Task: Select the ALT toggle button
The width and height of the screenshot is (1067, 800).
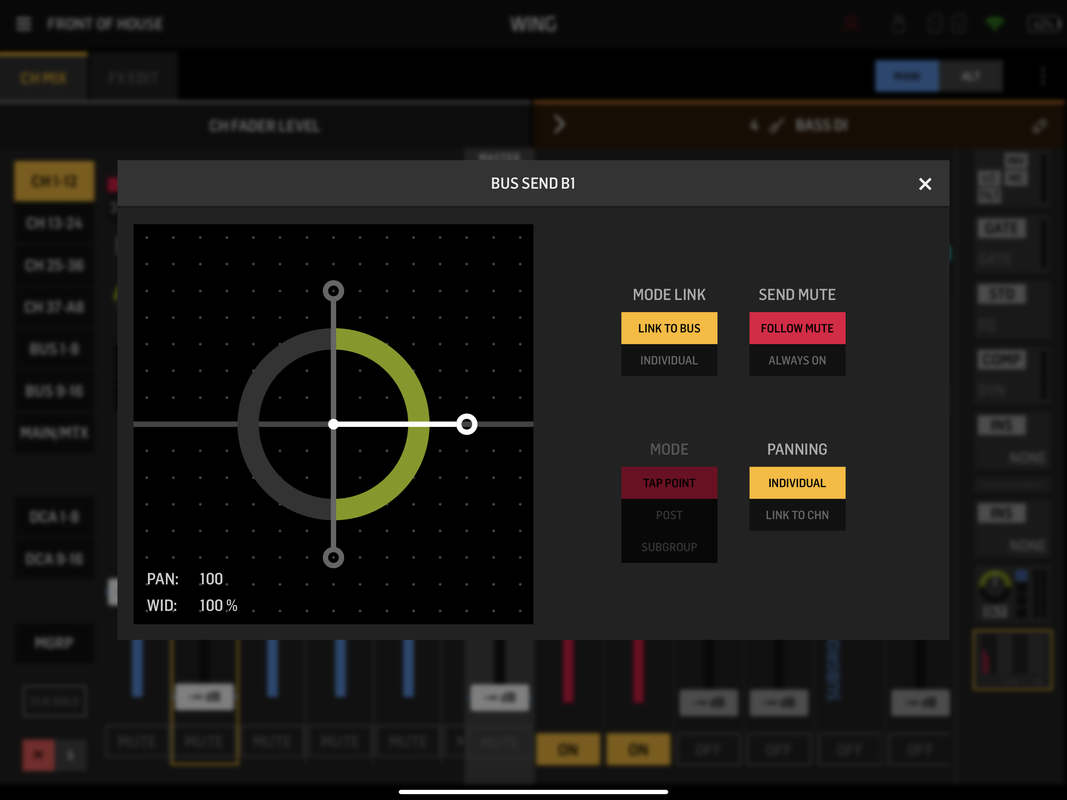Action: [x=971, y=76]
